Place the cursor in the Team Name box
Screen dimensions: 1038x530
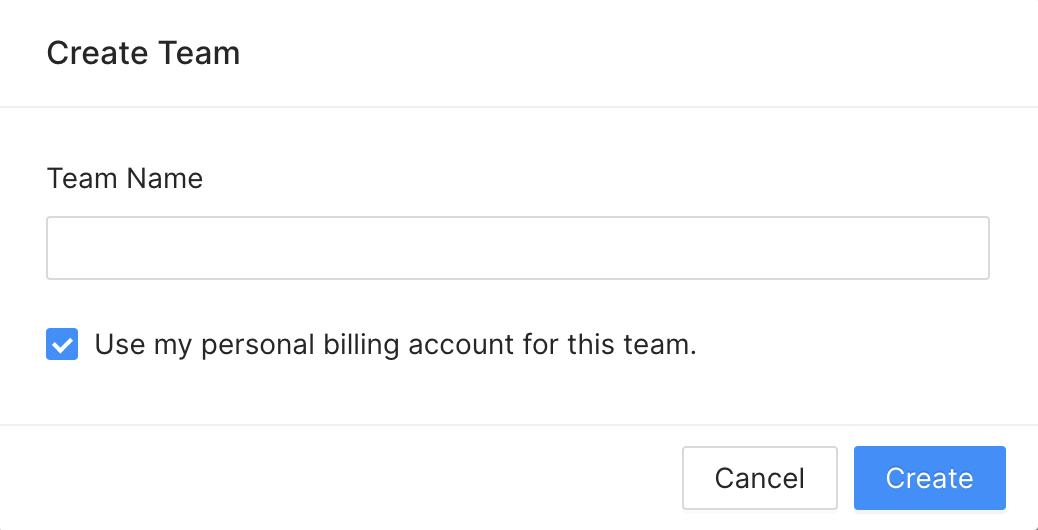518,247
